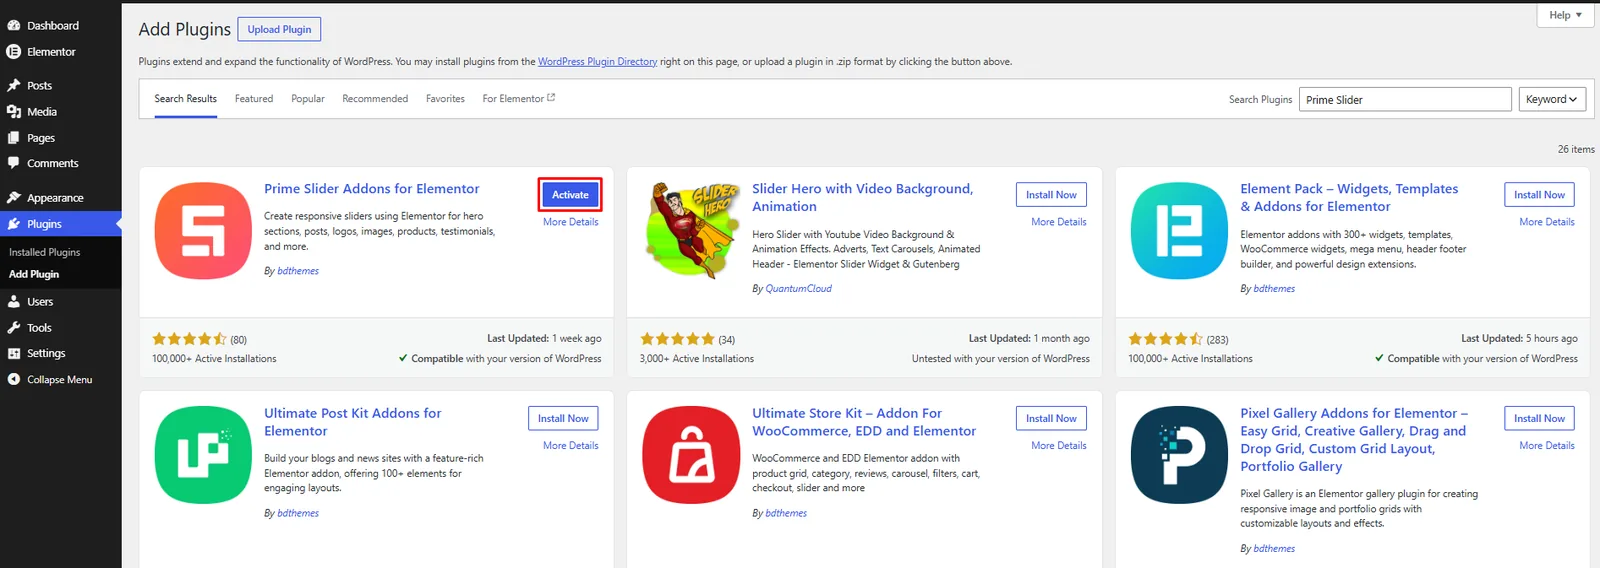Click the Settings sidebar icon
The height and width of the screenshot is (568, 1600).
tap(14, 353)
